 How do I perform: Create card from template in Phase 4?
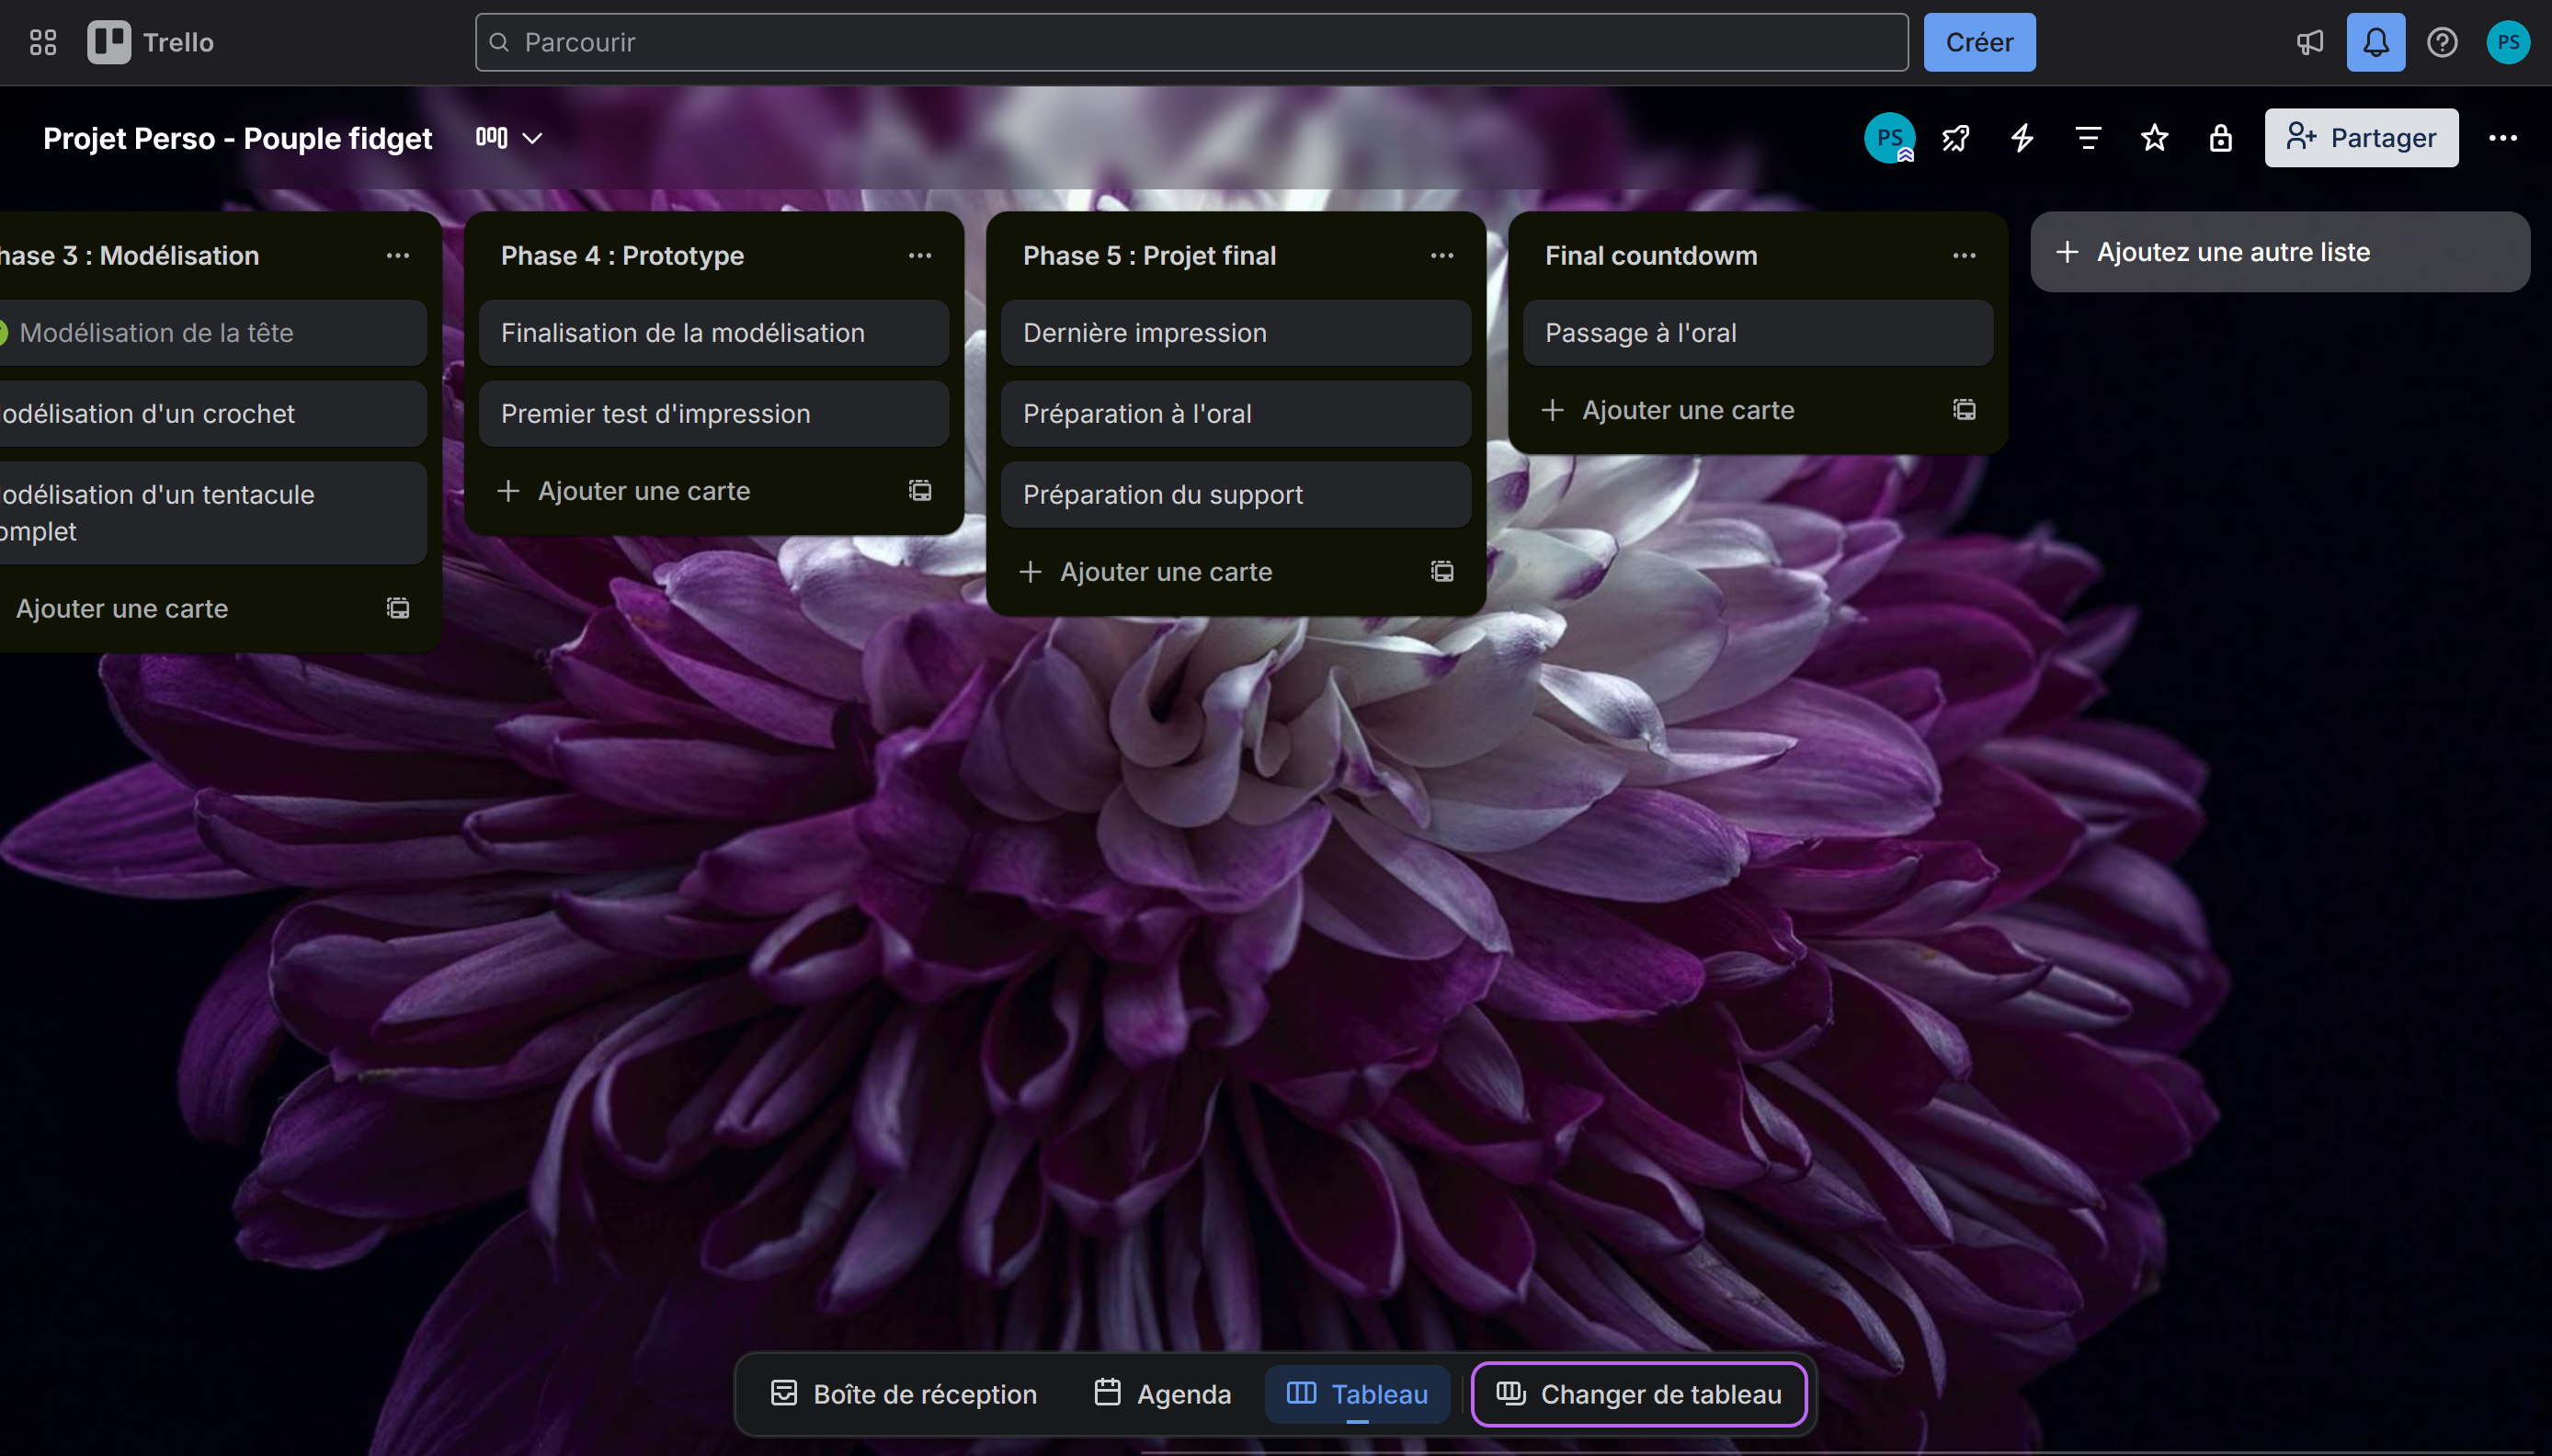[x=919, y=490]
